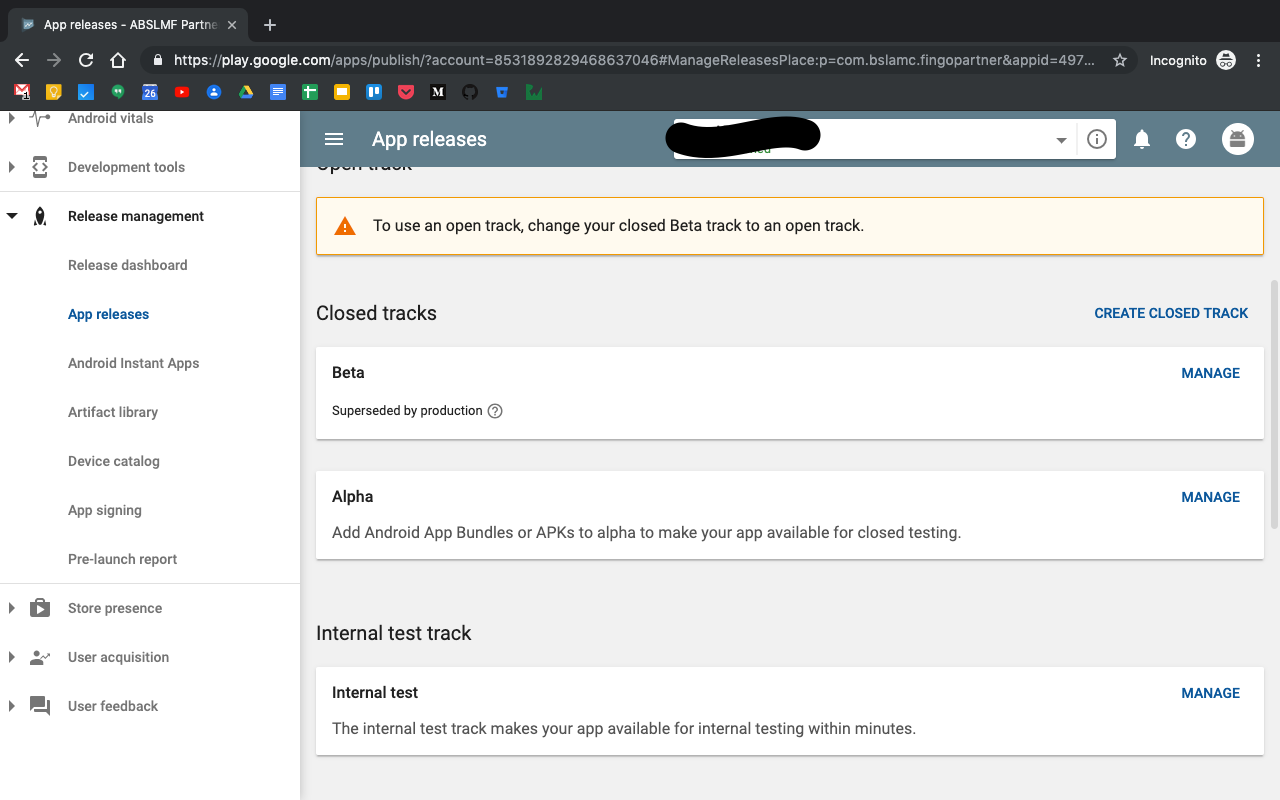1280x800 pixels.
Task: Open the Google Keep bookmark
Action: [x=54, y=92]
